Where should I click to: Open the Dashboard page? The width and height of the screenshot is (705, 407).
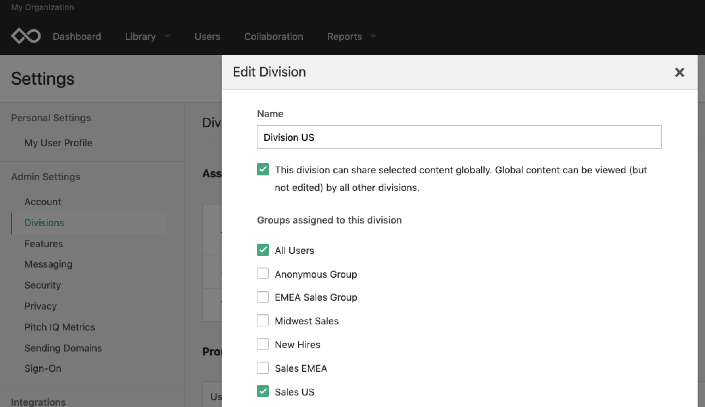(x=77, y=36)
